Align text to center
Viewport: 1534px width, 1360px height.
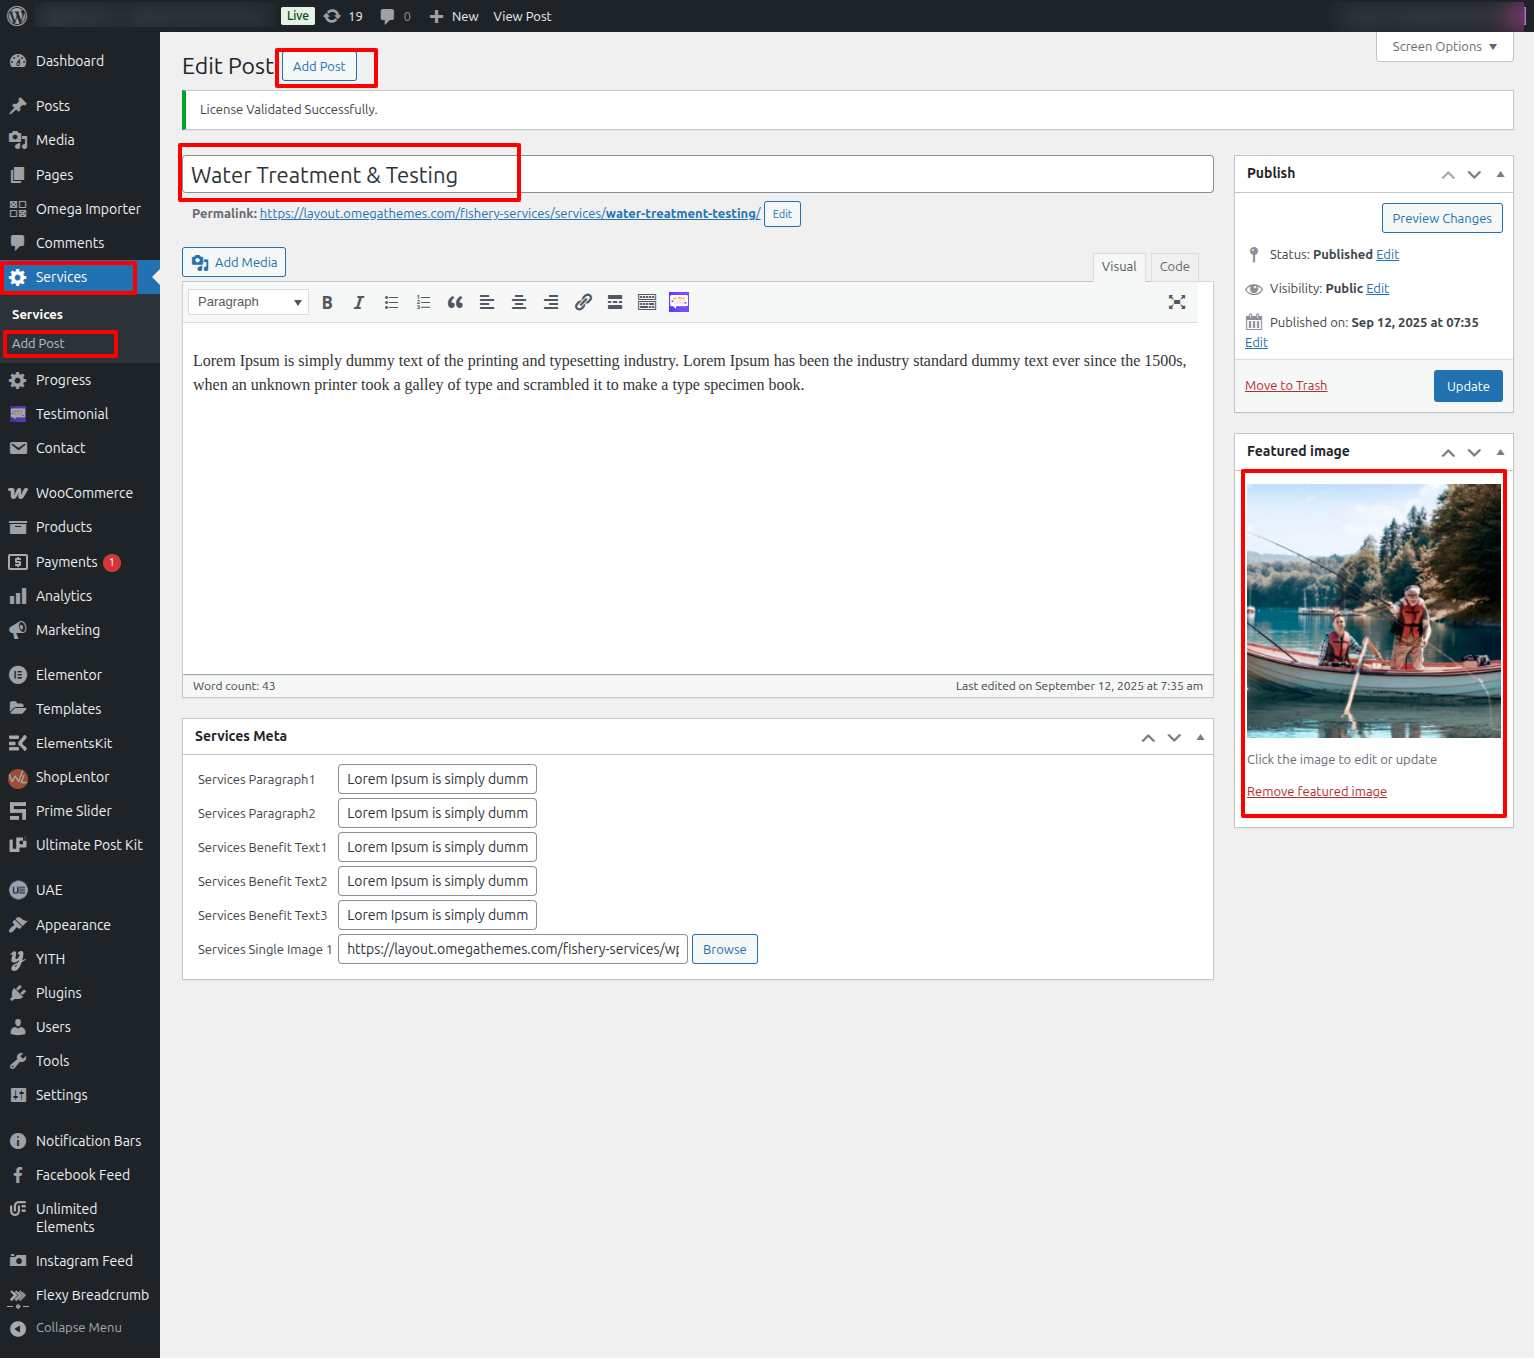click(x=519, y=302)
